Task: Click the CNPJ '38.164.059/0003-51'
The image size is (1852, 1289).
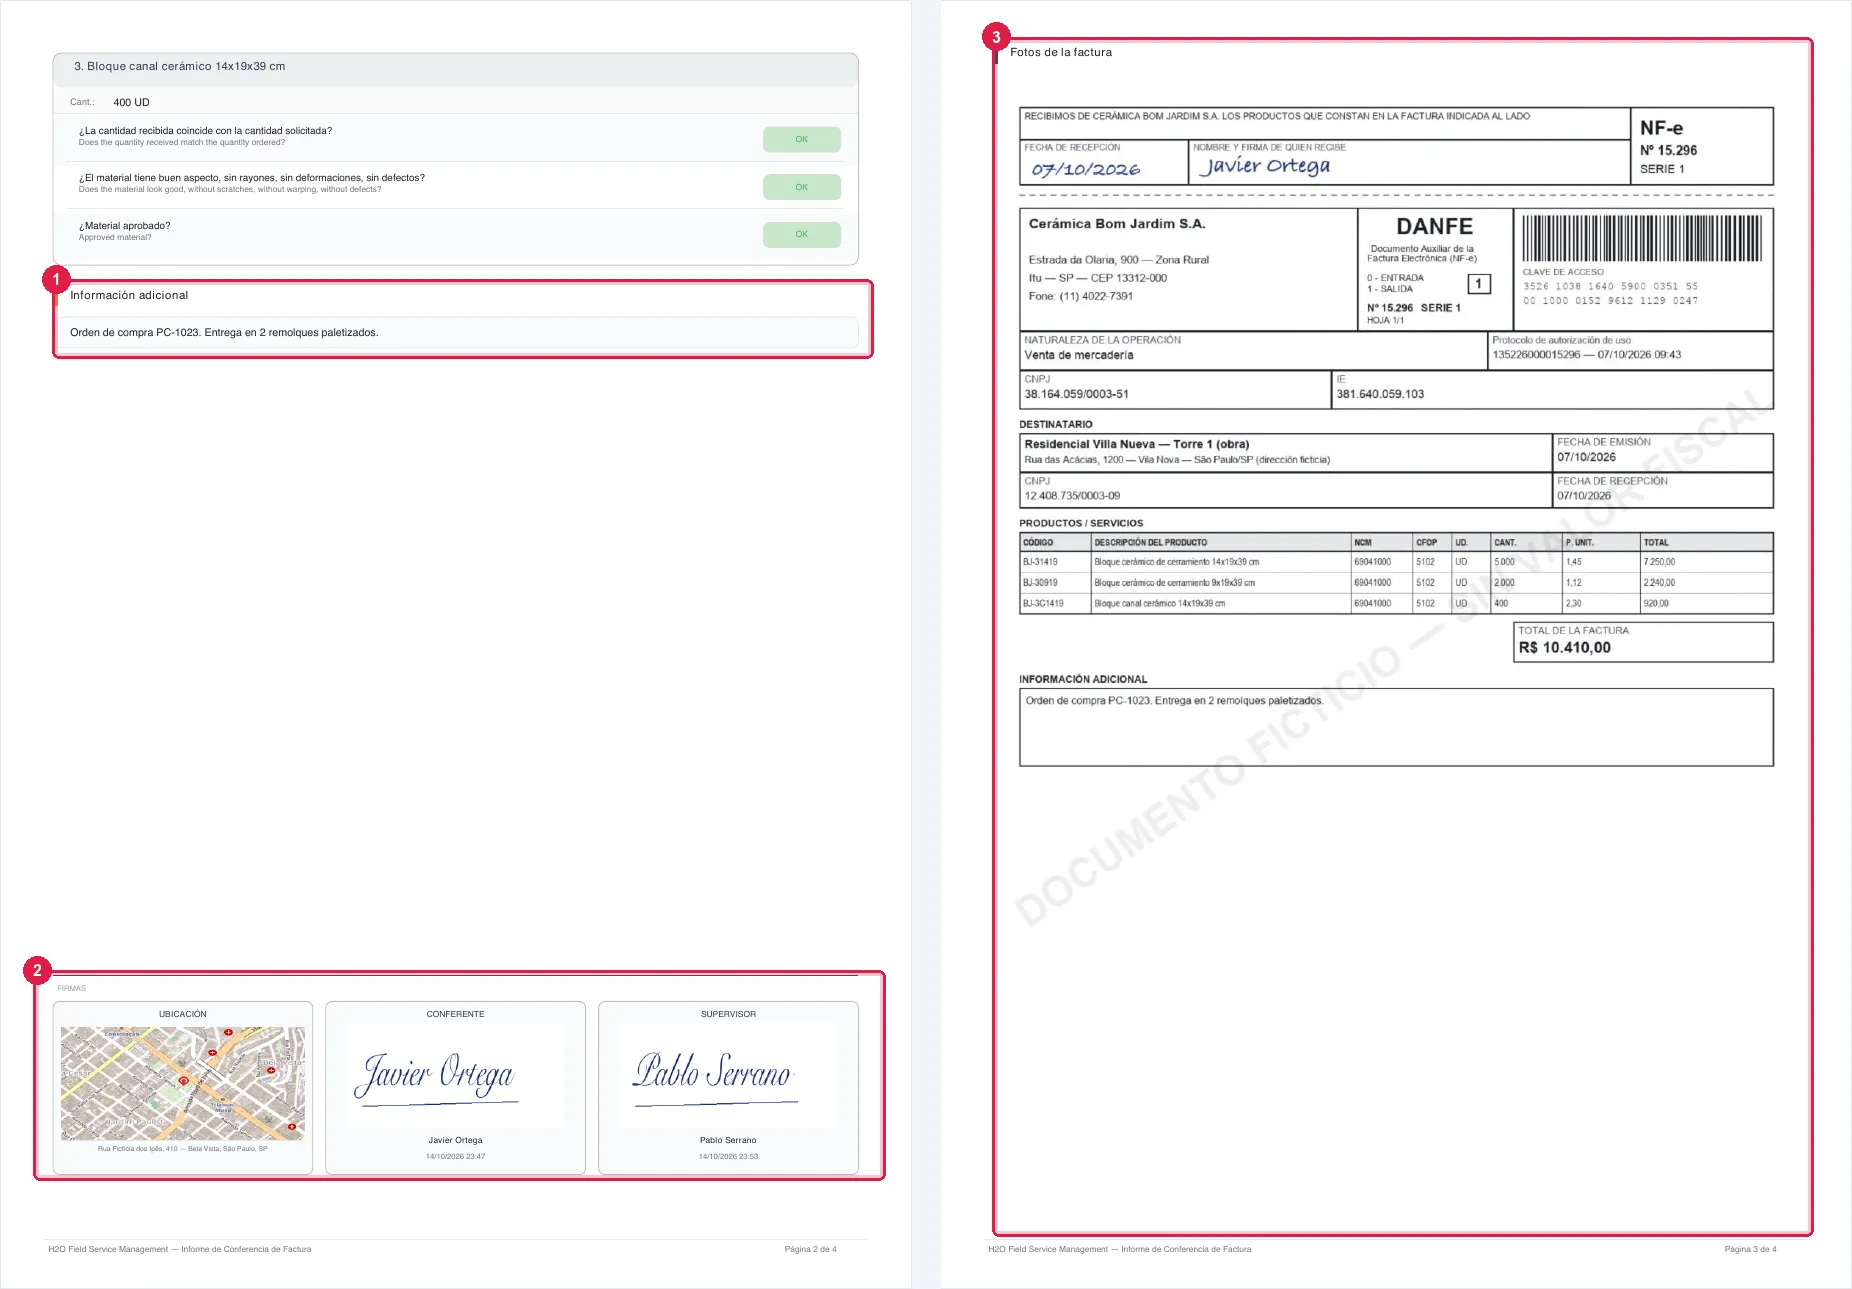Action: 1076,395
